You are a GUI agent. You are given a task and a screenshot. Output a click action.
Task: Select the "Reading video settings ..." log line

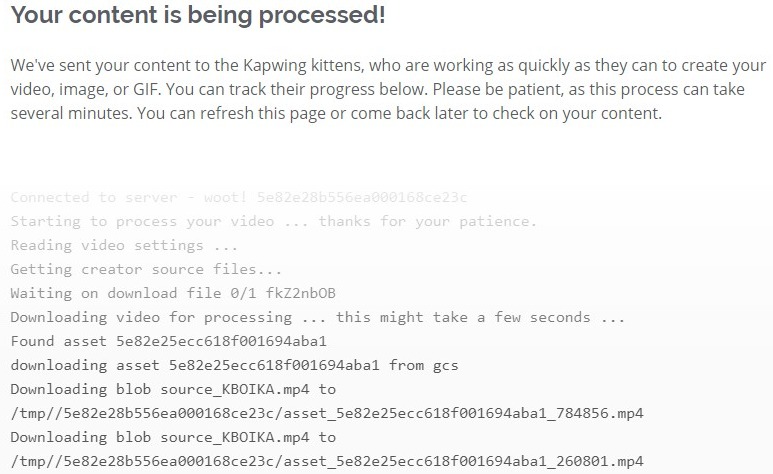[125, 245]
